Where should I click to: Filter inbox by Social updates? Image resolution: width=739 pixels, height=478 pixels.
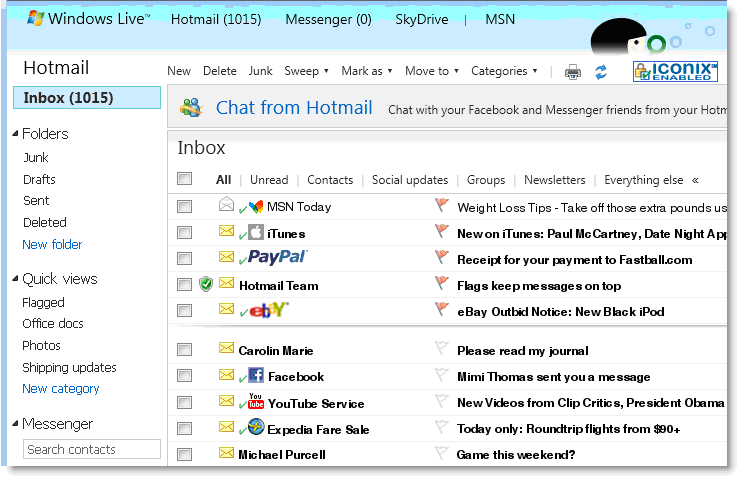pos(410,180)
